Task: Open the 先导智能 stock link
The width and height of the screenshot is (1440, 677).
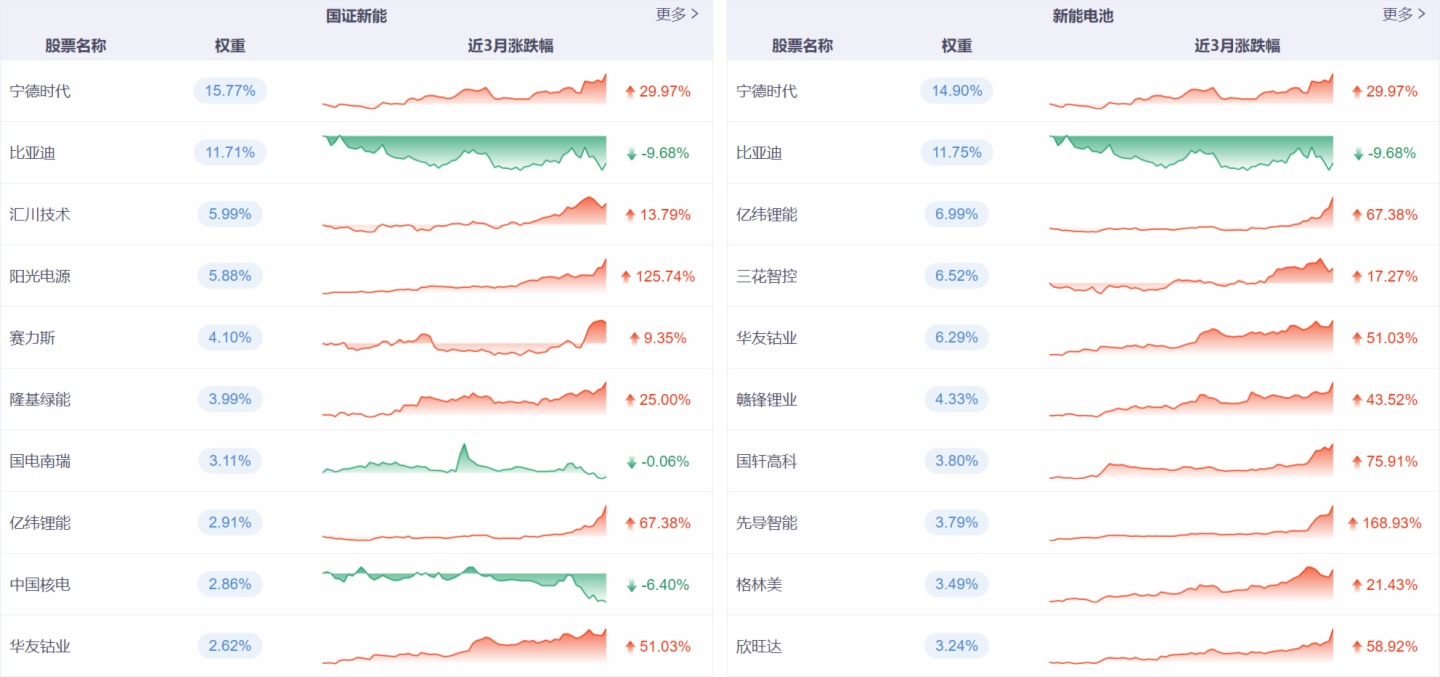Action: (767, 523)
